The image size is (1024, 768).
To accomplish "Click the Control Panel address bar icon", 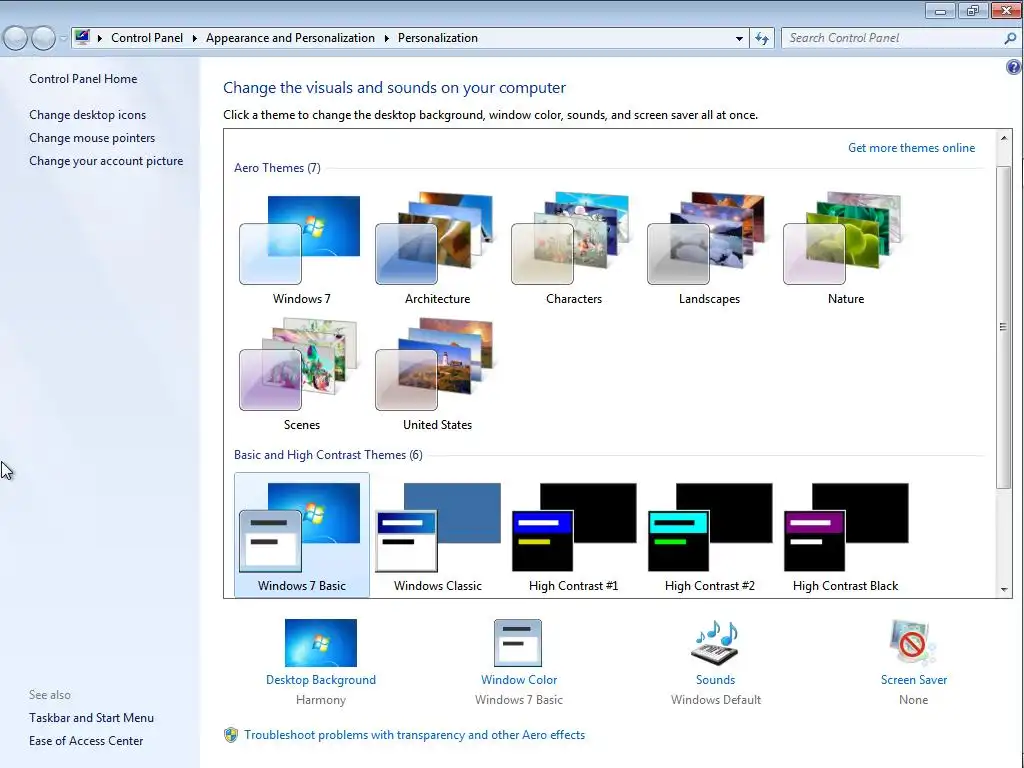I will point(82,37).
